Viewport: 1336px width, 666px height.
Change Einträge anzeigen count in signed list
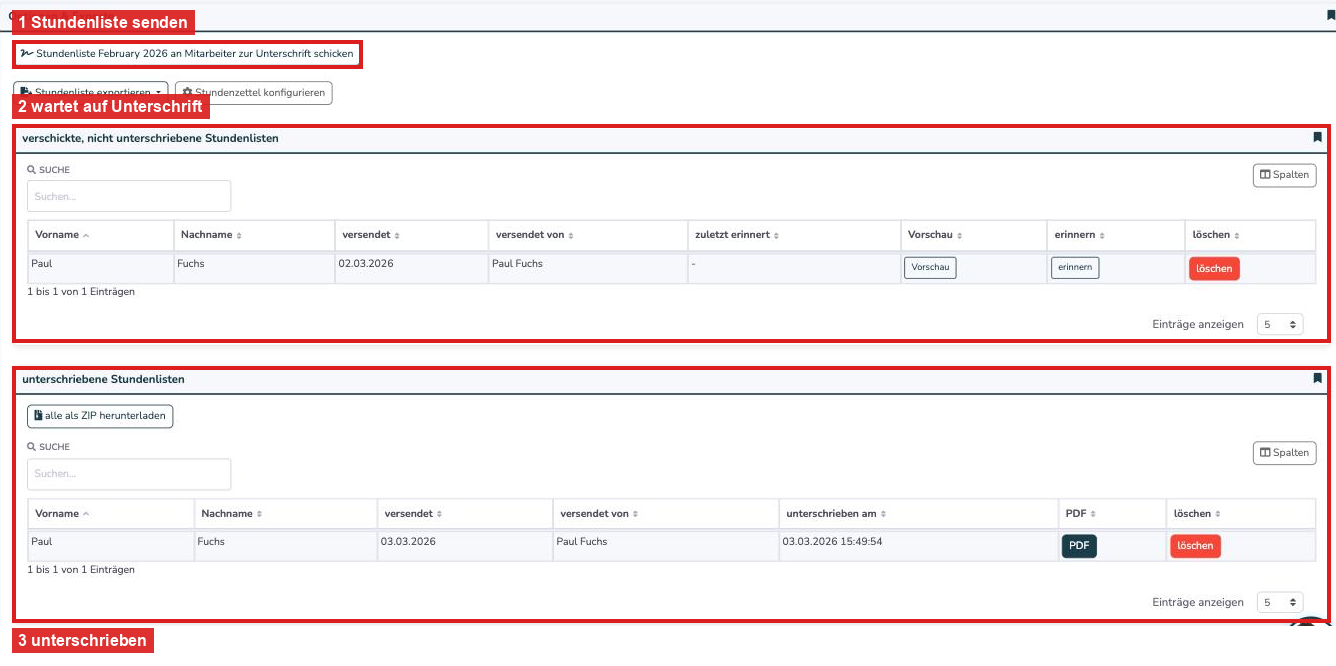pos(1280,603)
